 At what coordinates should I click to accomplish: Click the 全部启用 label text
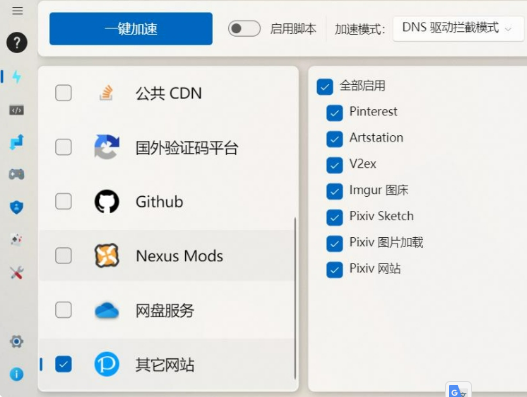coord(362,86)
